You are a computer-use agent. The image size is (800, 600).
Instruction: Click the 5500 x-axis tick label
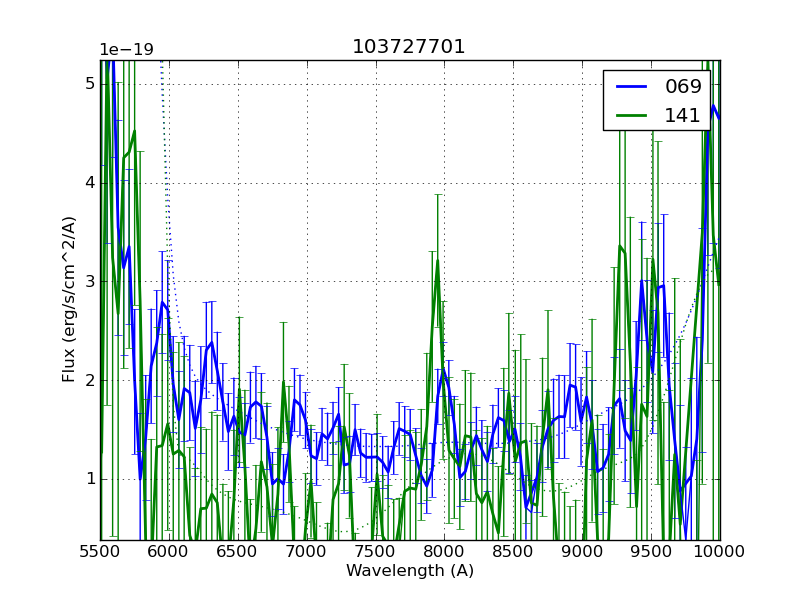pyautogui.click(x=100, y=552)
